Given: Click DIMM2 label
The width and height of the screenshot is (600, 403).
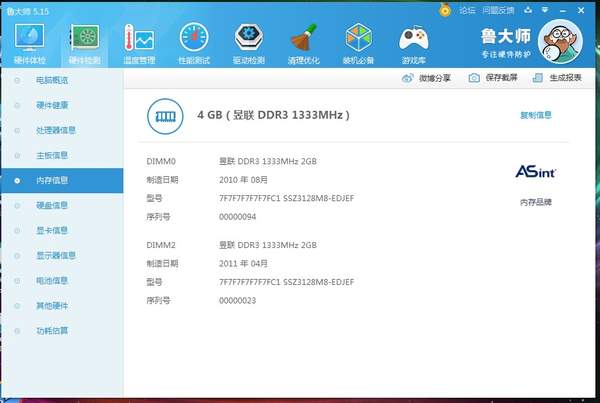Looking at the screenshot, I should [161, 245].
